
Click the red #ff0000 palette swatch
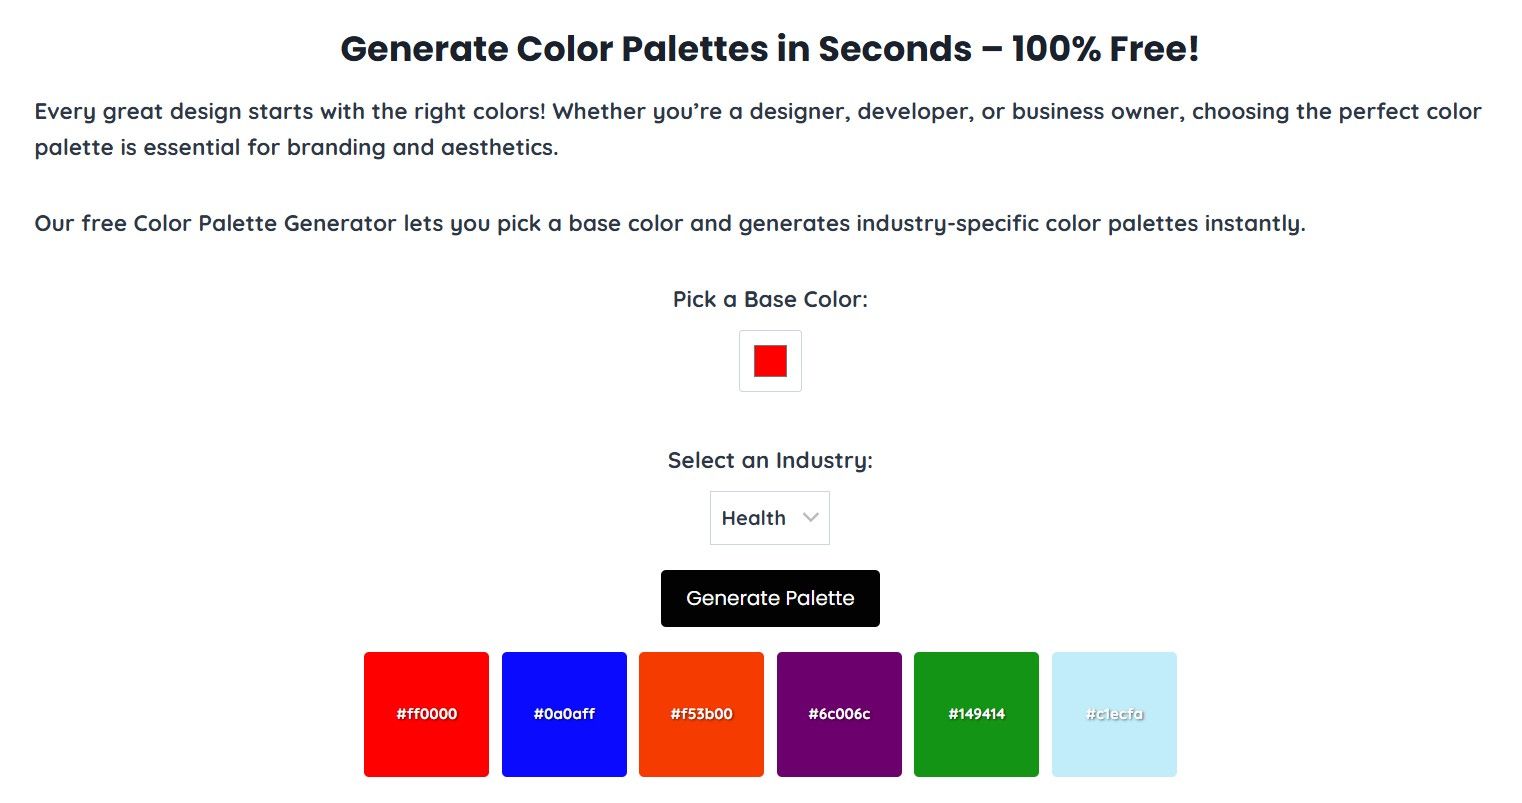[426, 714]
